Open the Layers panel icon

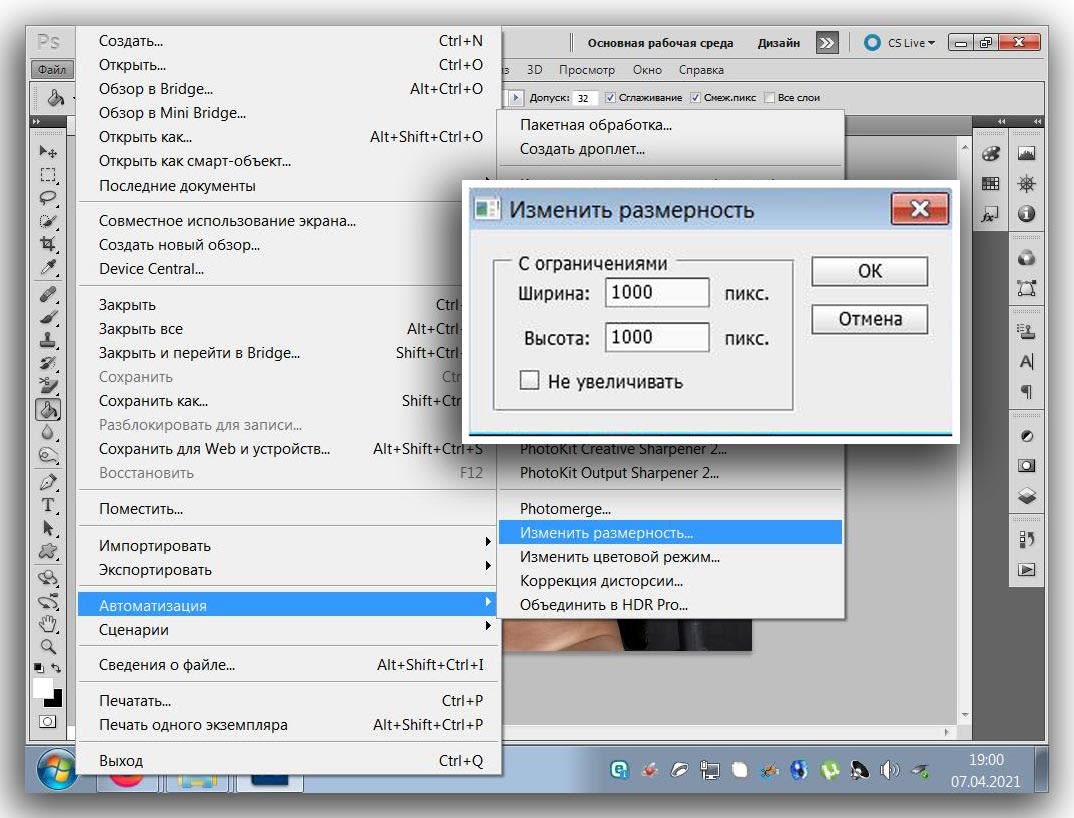coord(1026,495)
